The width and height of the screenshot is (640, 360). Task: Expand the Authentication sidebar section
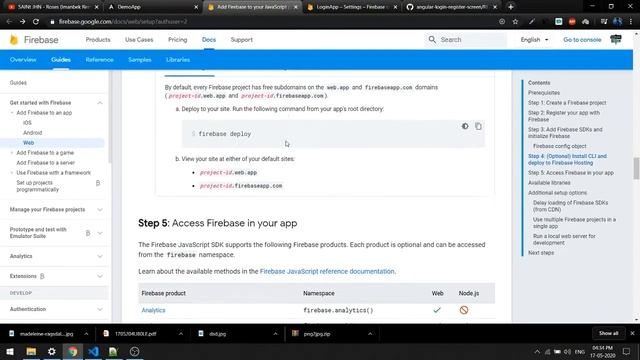(100, 309)
